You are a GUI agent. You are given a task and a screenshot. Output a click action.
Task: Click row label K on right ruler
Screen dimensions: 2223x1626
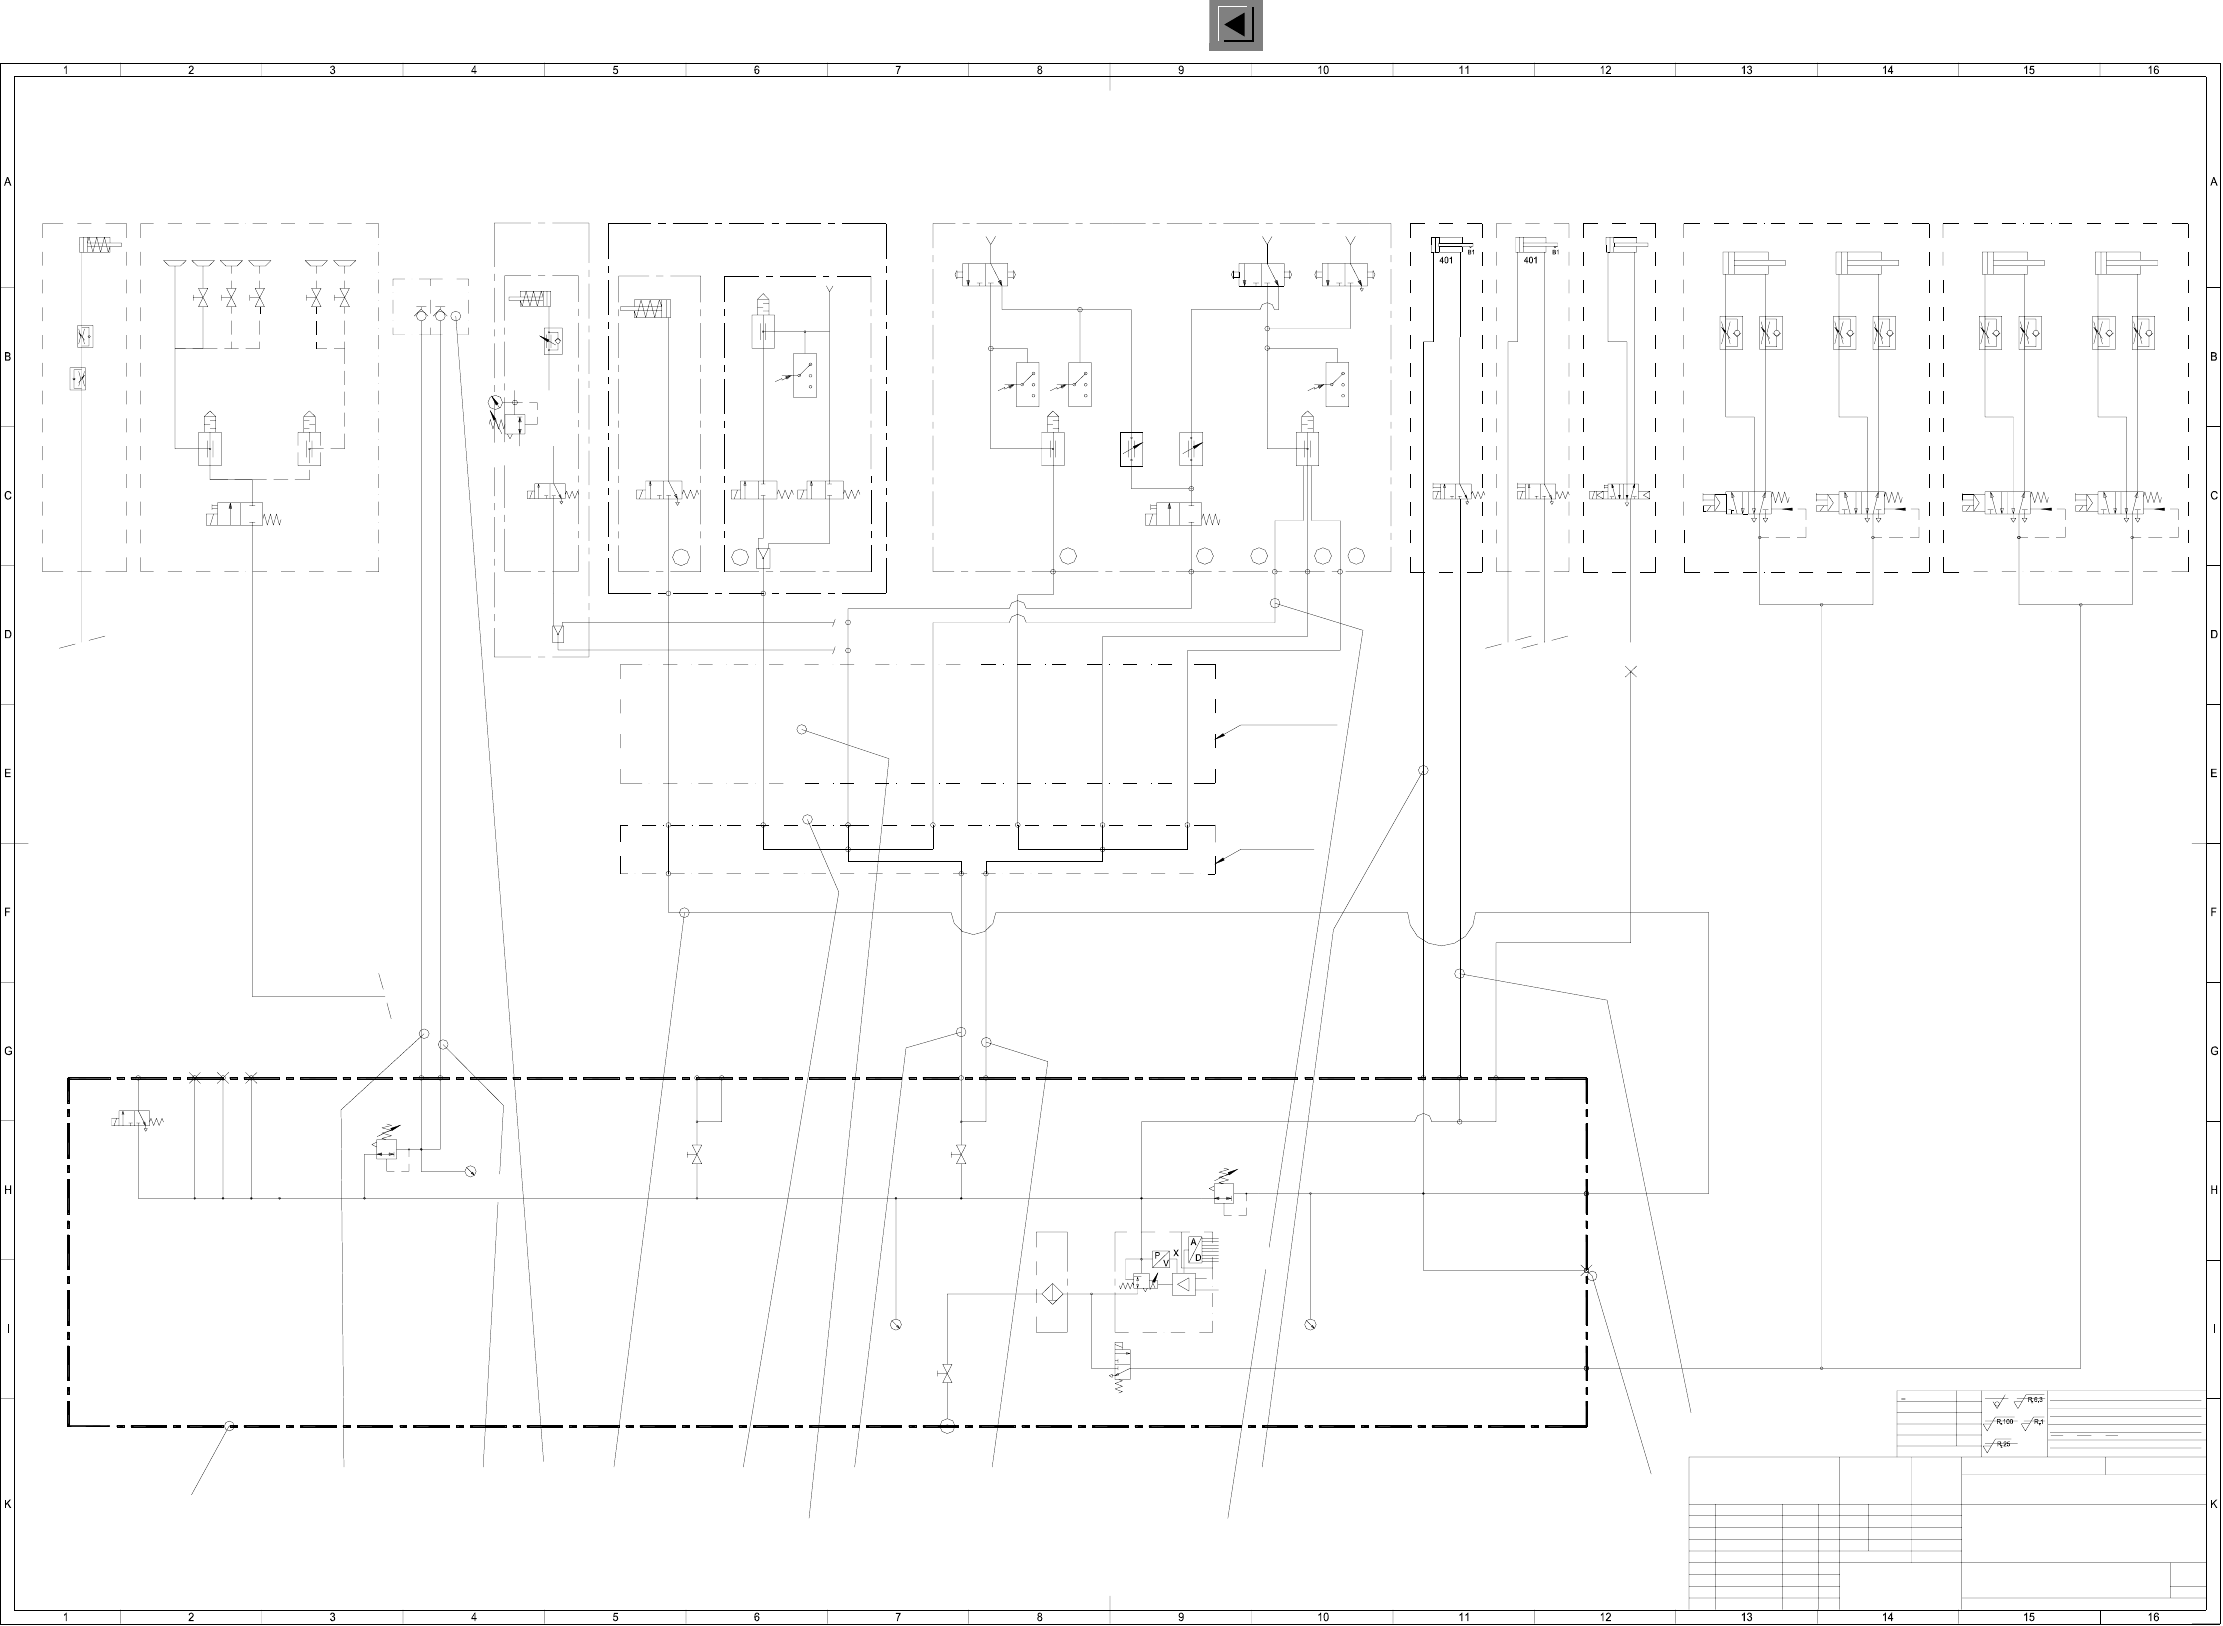click(x=2214, y=1504)
